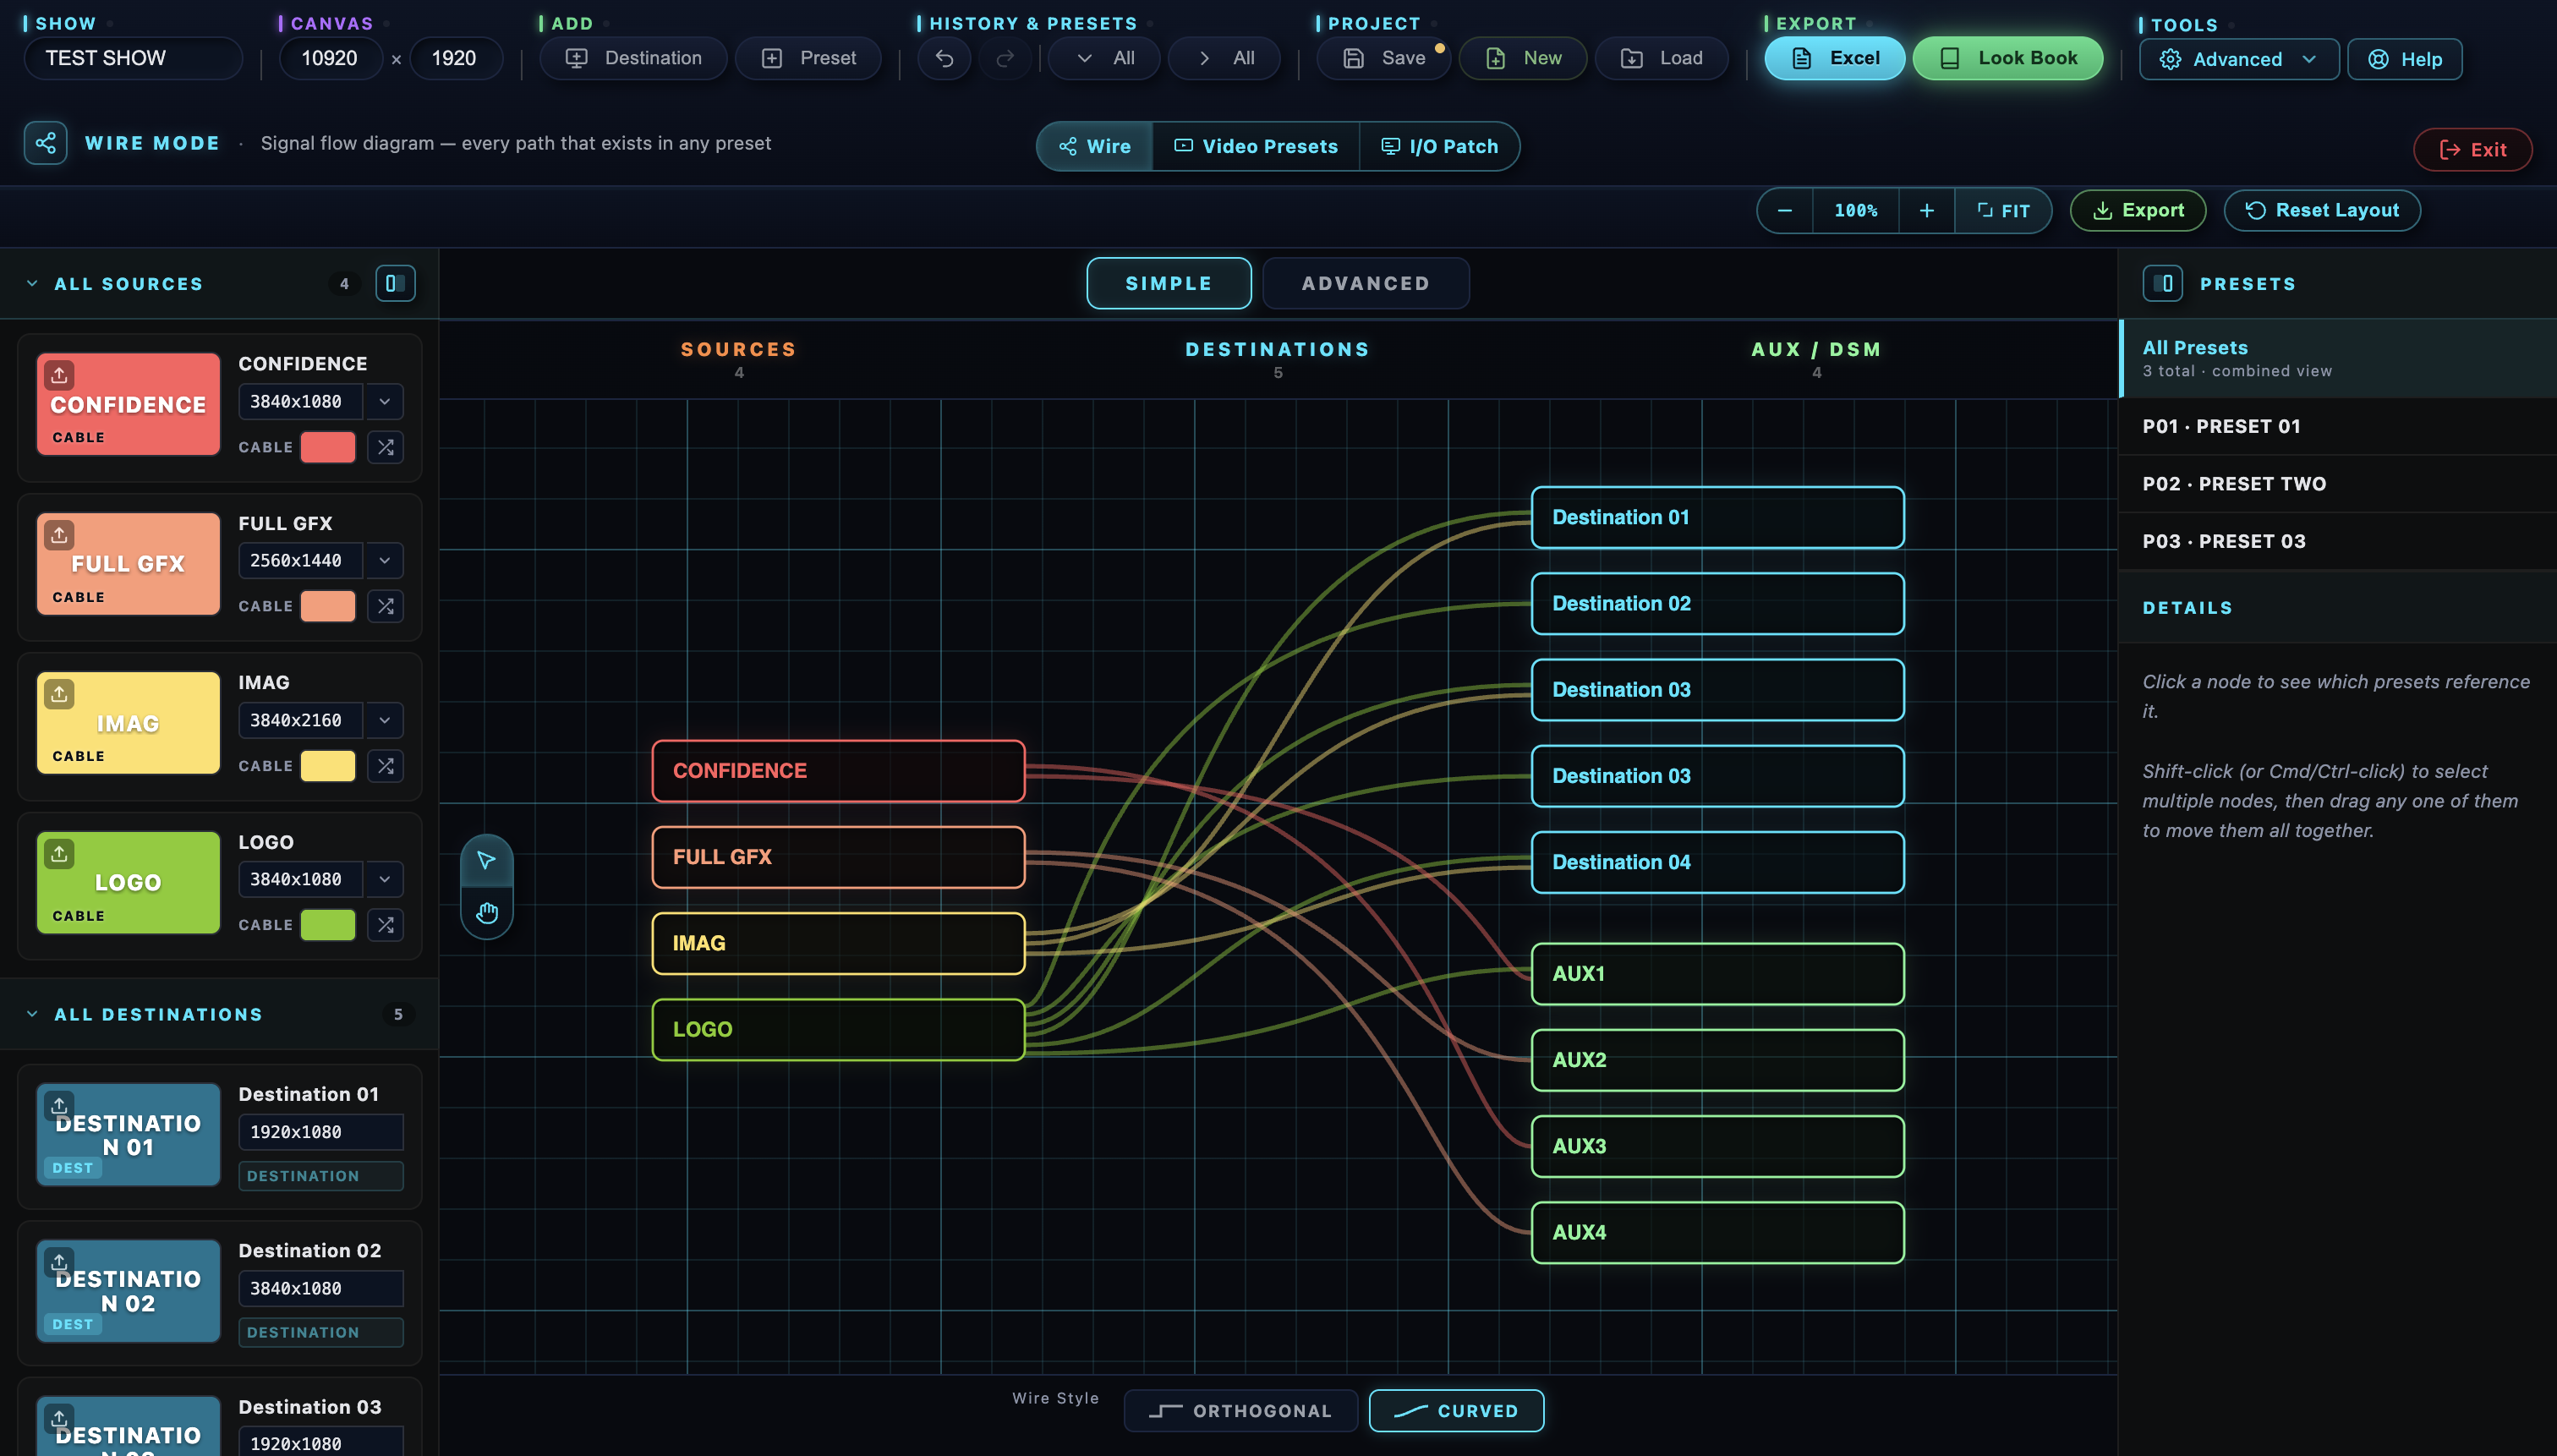The height and width of the screenshot is (1456, 2557).
Task: Open LOGO resolution dropdown
Action: 384,879
